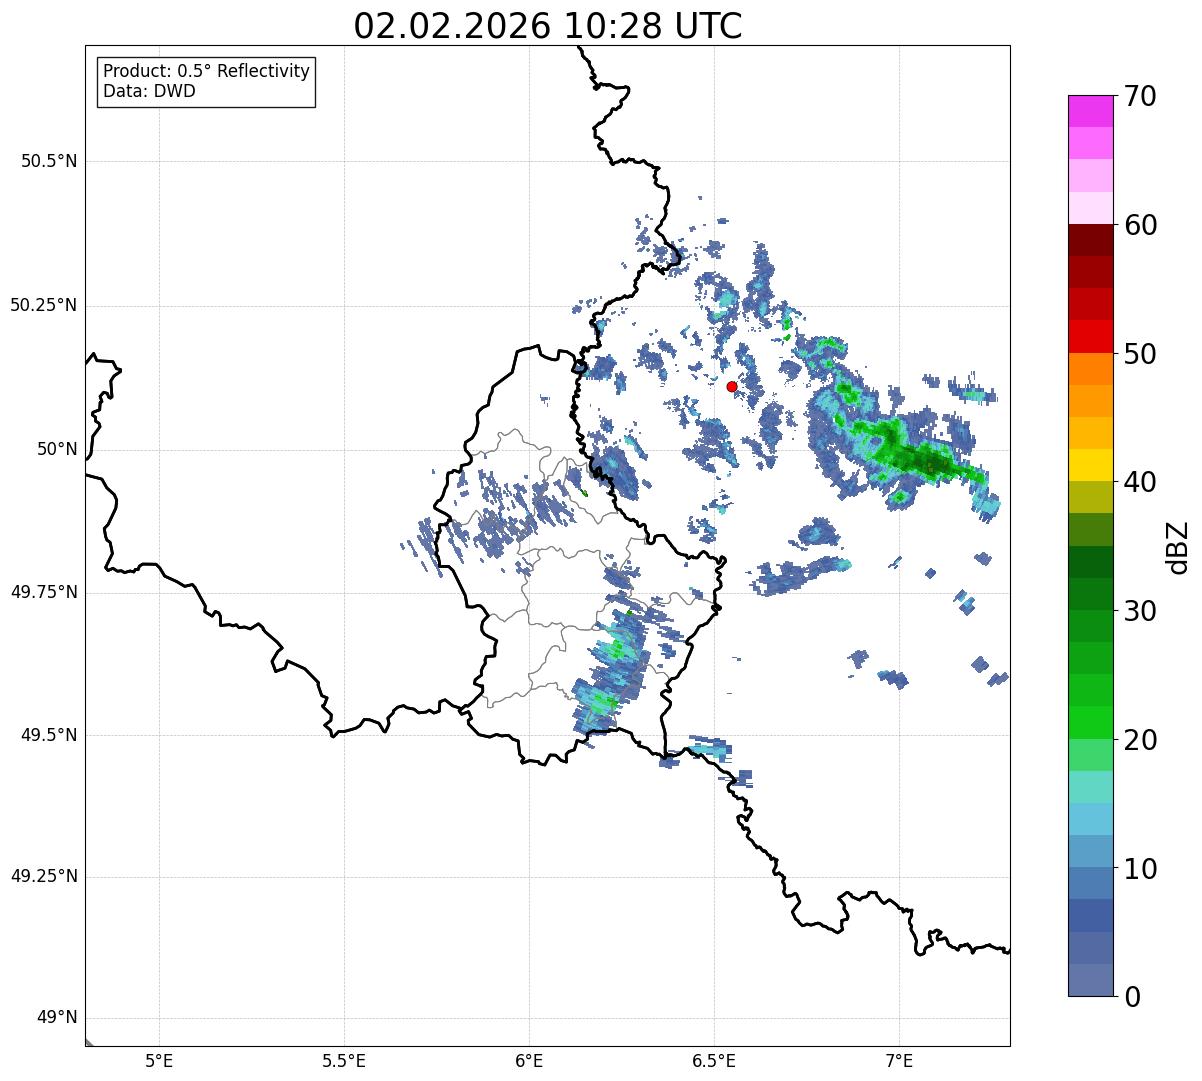Click the "Product: 0.5° Reflectivity" text
Image resolution: width=1202 pixels, height=1081 pixels.
pos(206,72)
